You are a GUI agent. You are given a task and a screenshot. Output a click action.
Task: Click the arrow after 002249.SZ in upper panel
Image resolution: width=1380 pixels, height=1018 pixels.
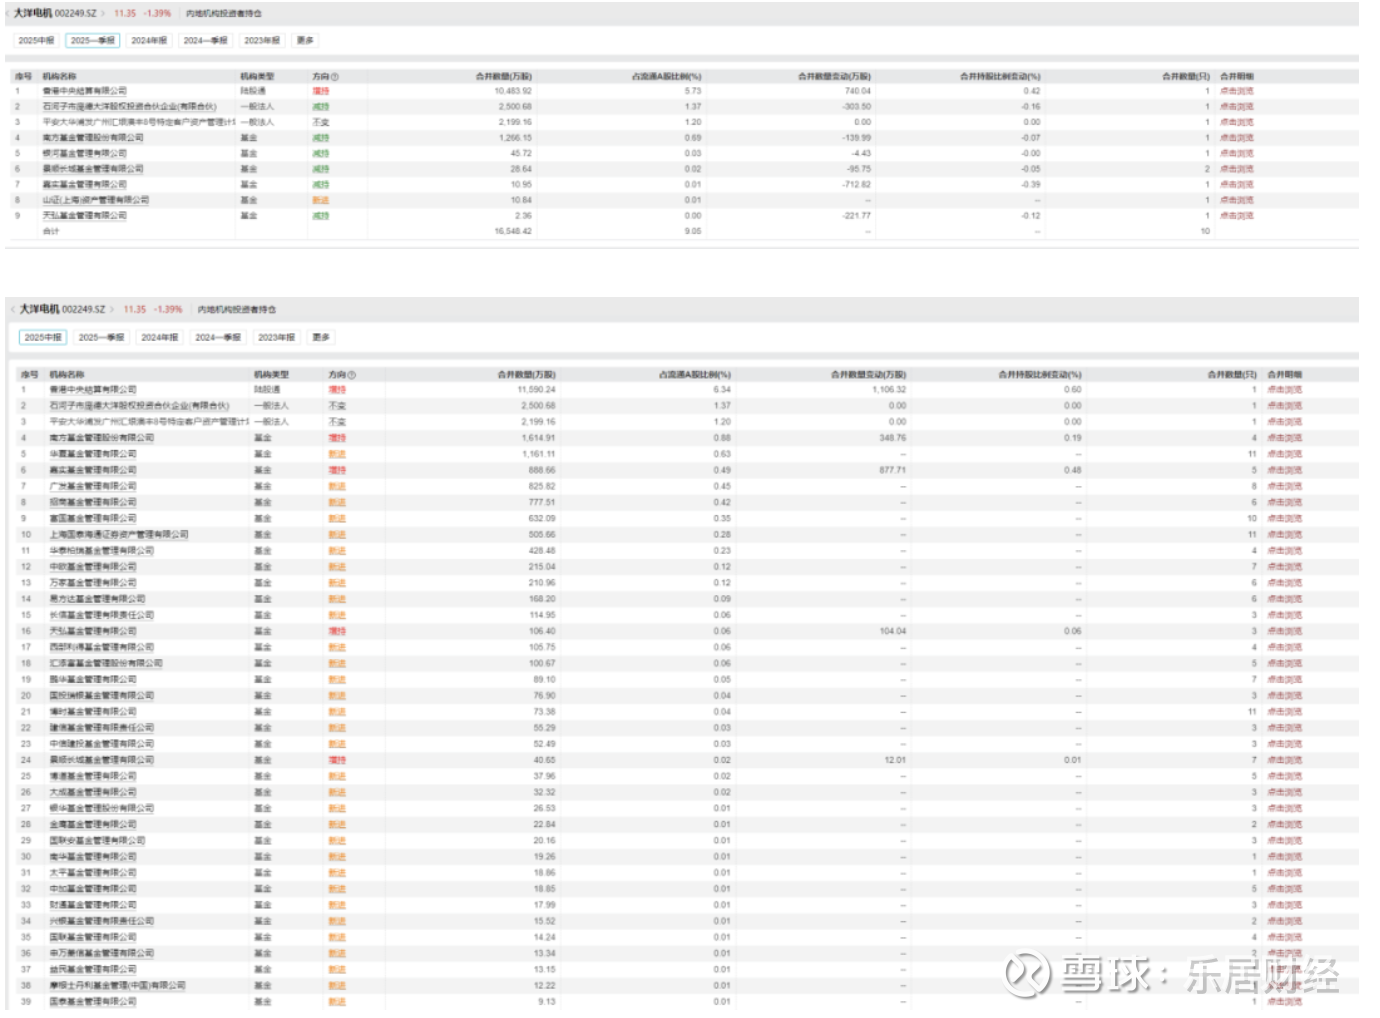(103, 14)
